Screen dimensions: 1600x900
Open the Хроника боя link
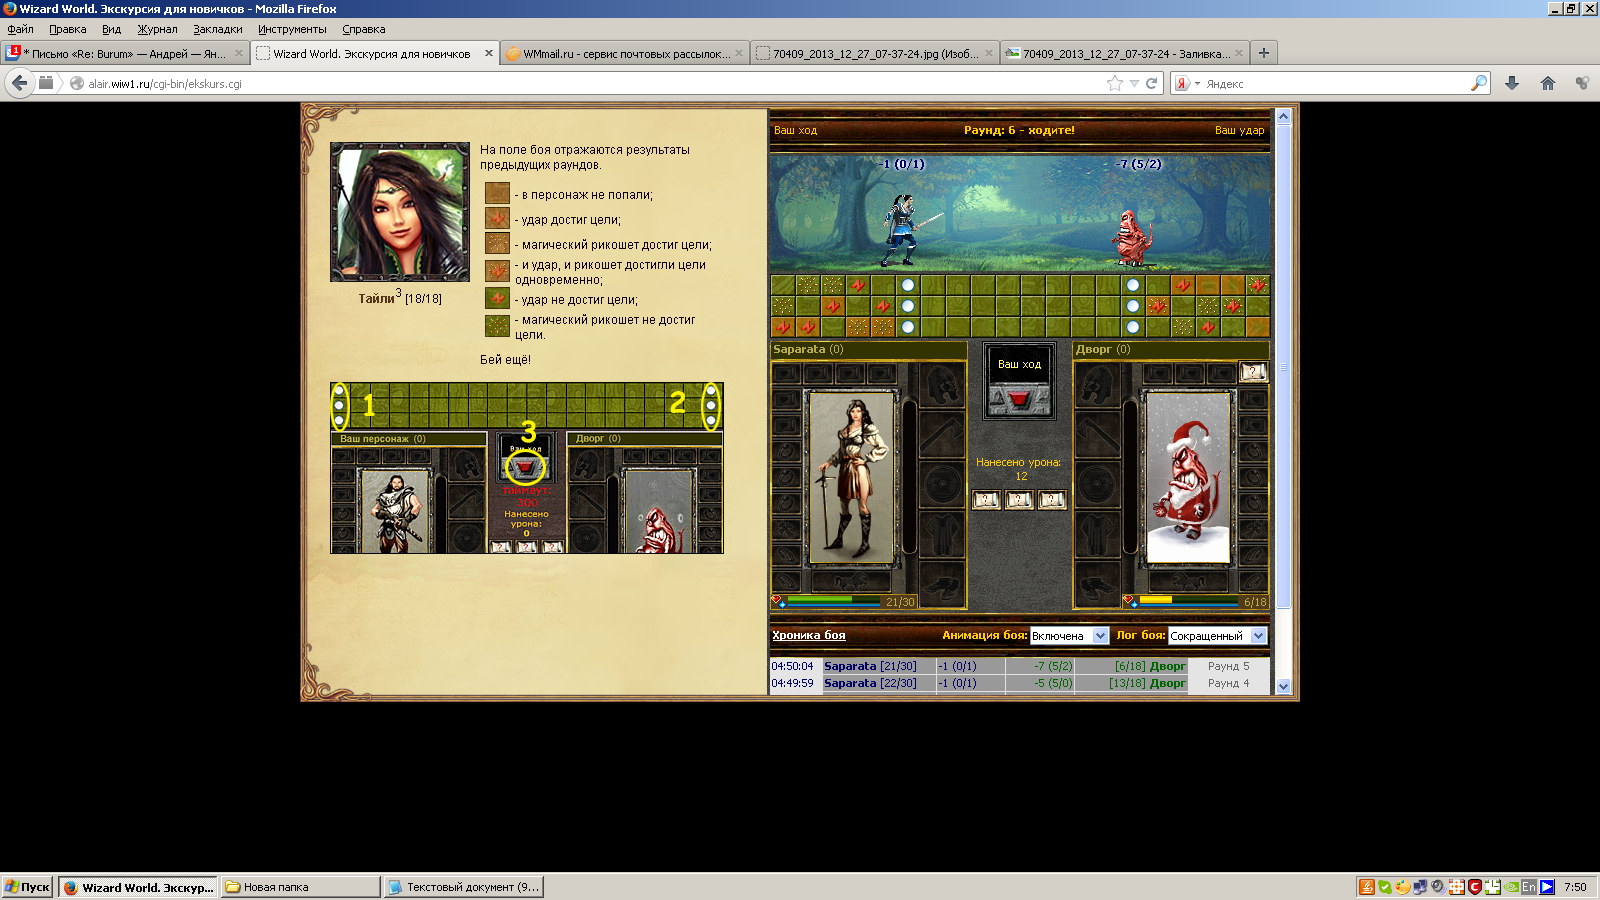click(x=808, y=635)
